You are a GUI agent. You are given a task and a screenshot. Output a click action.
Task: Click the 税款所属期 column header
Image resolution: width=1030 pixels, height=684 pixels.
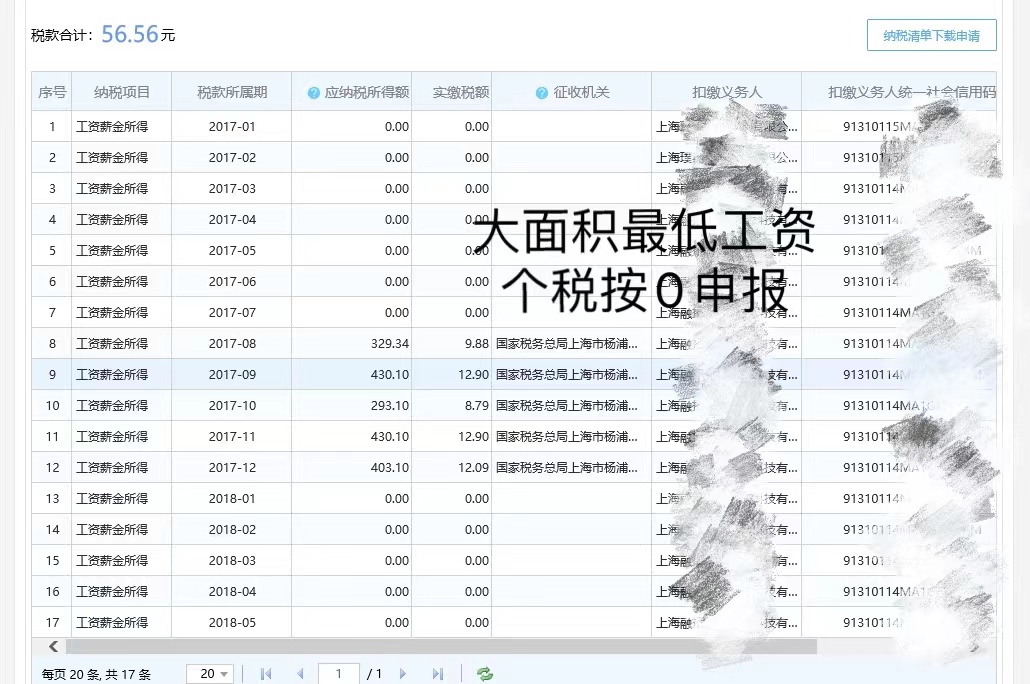click(231, 91)
